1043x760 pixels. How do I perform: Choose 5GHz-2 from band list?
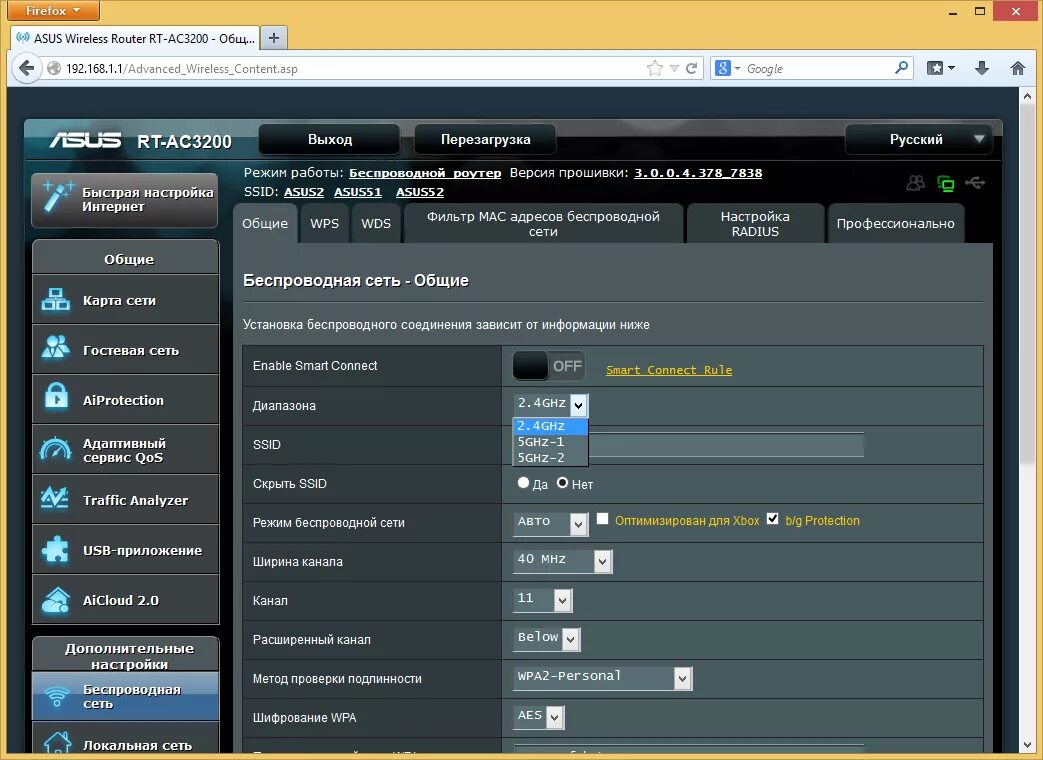point(550,458)
